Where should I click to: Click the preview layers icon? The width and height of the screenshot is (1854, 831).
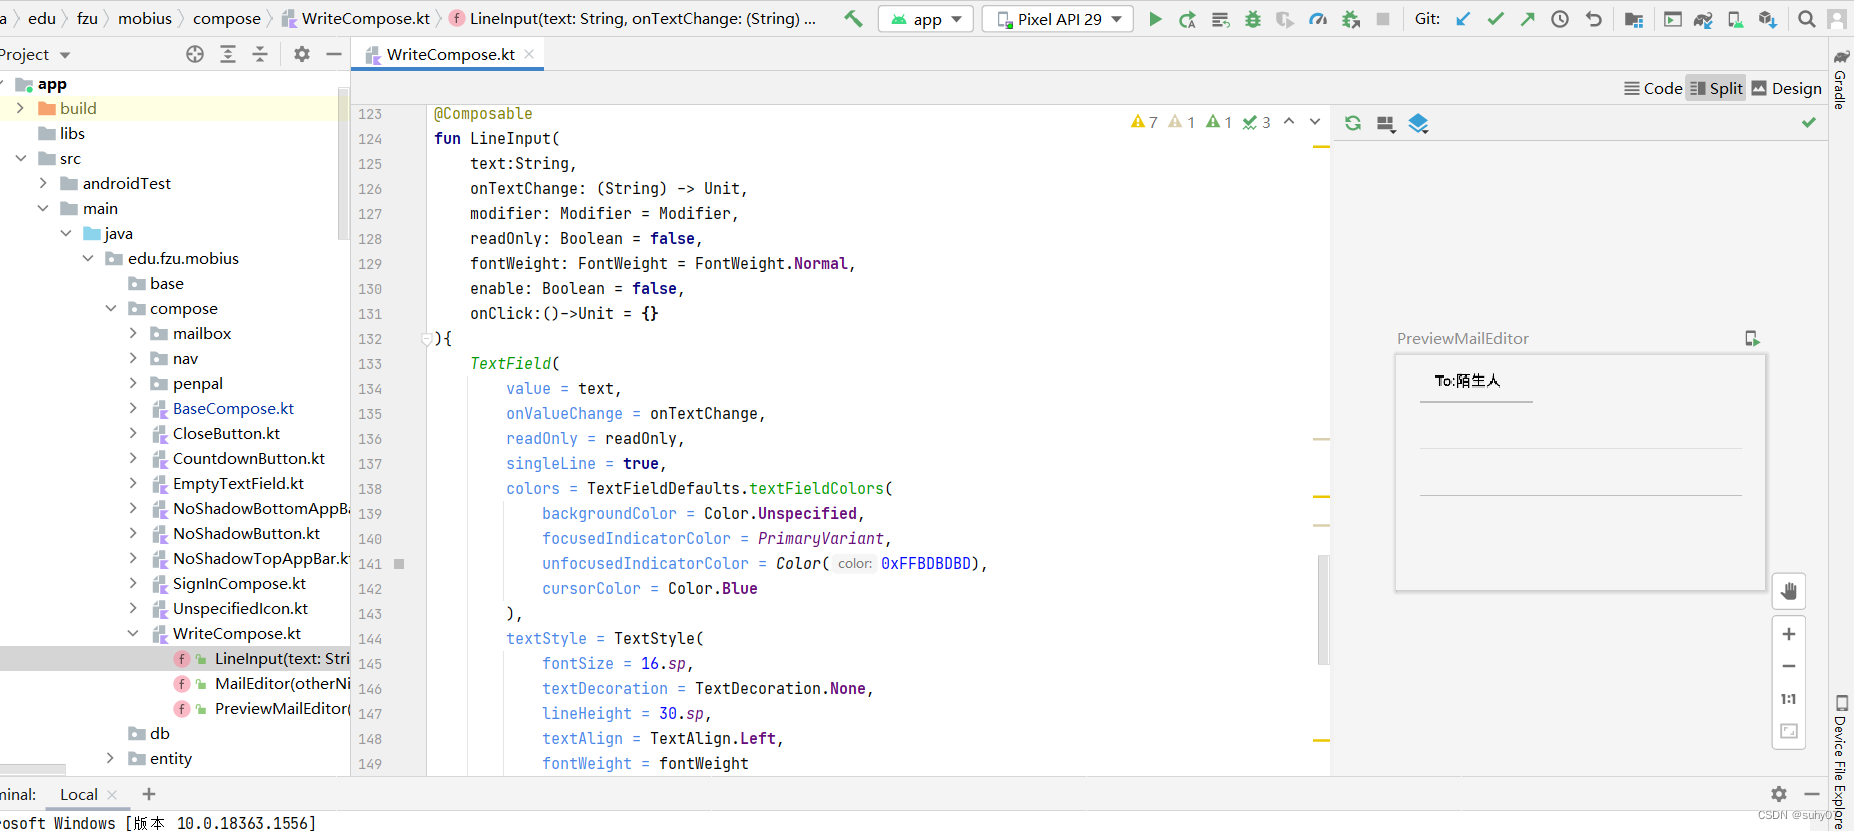click(1418, 123)
